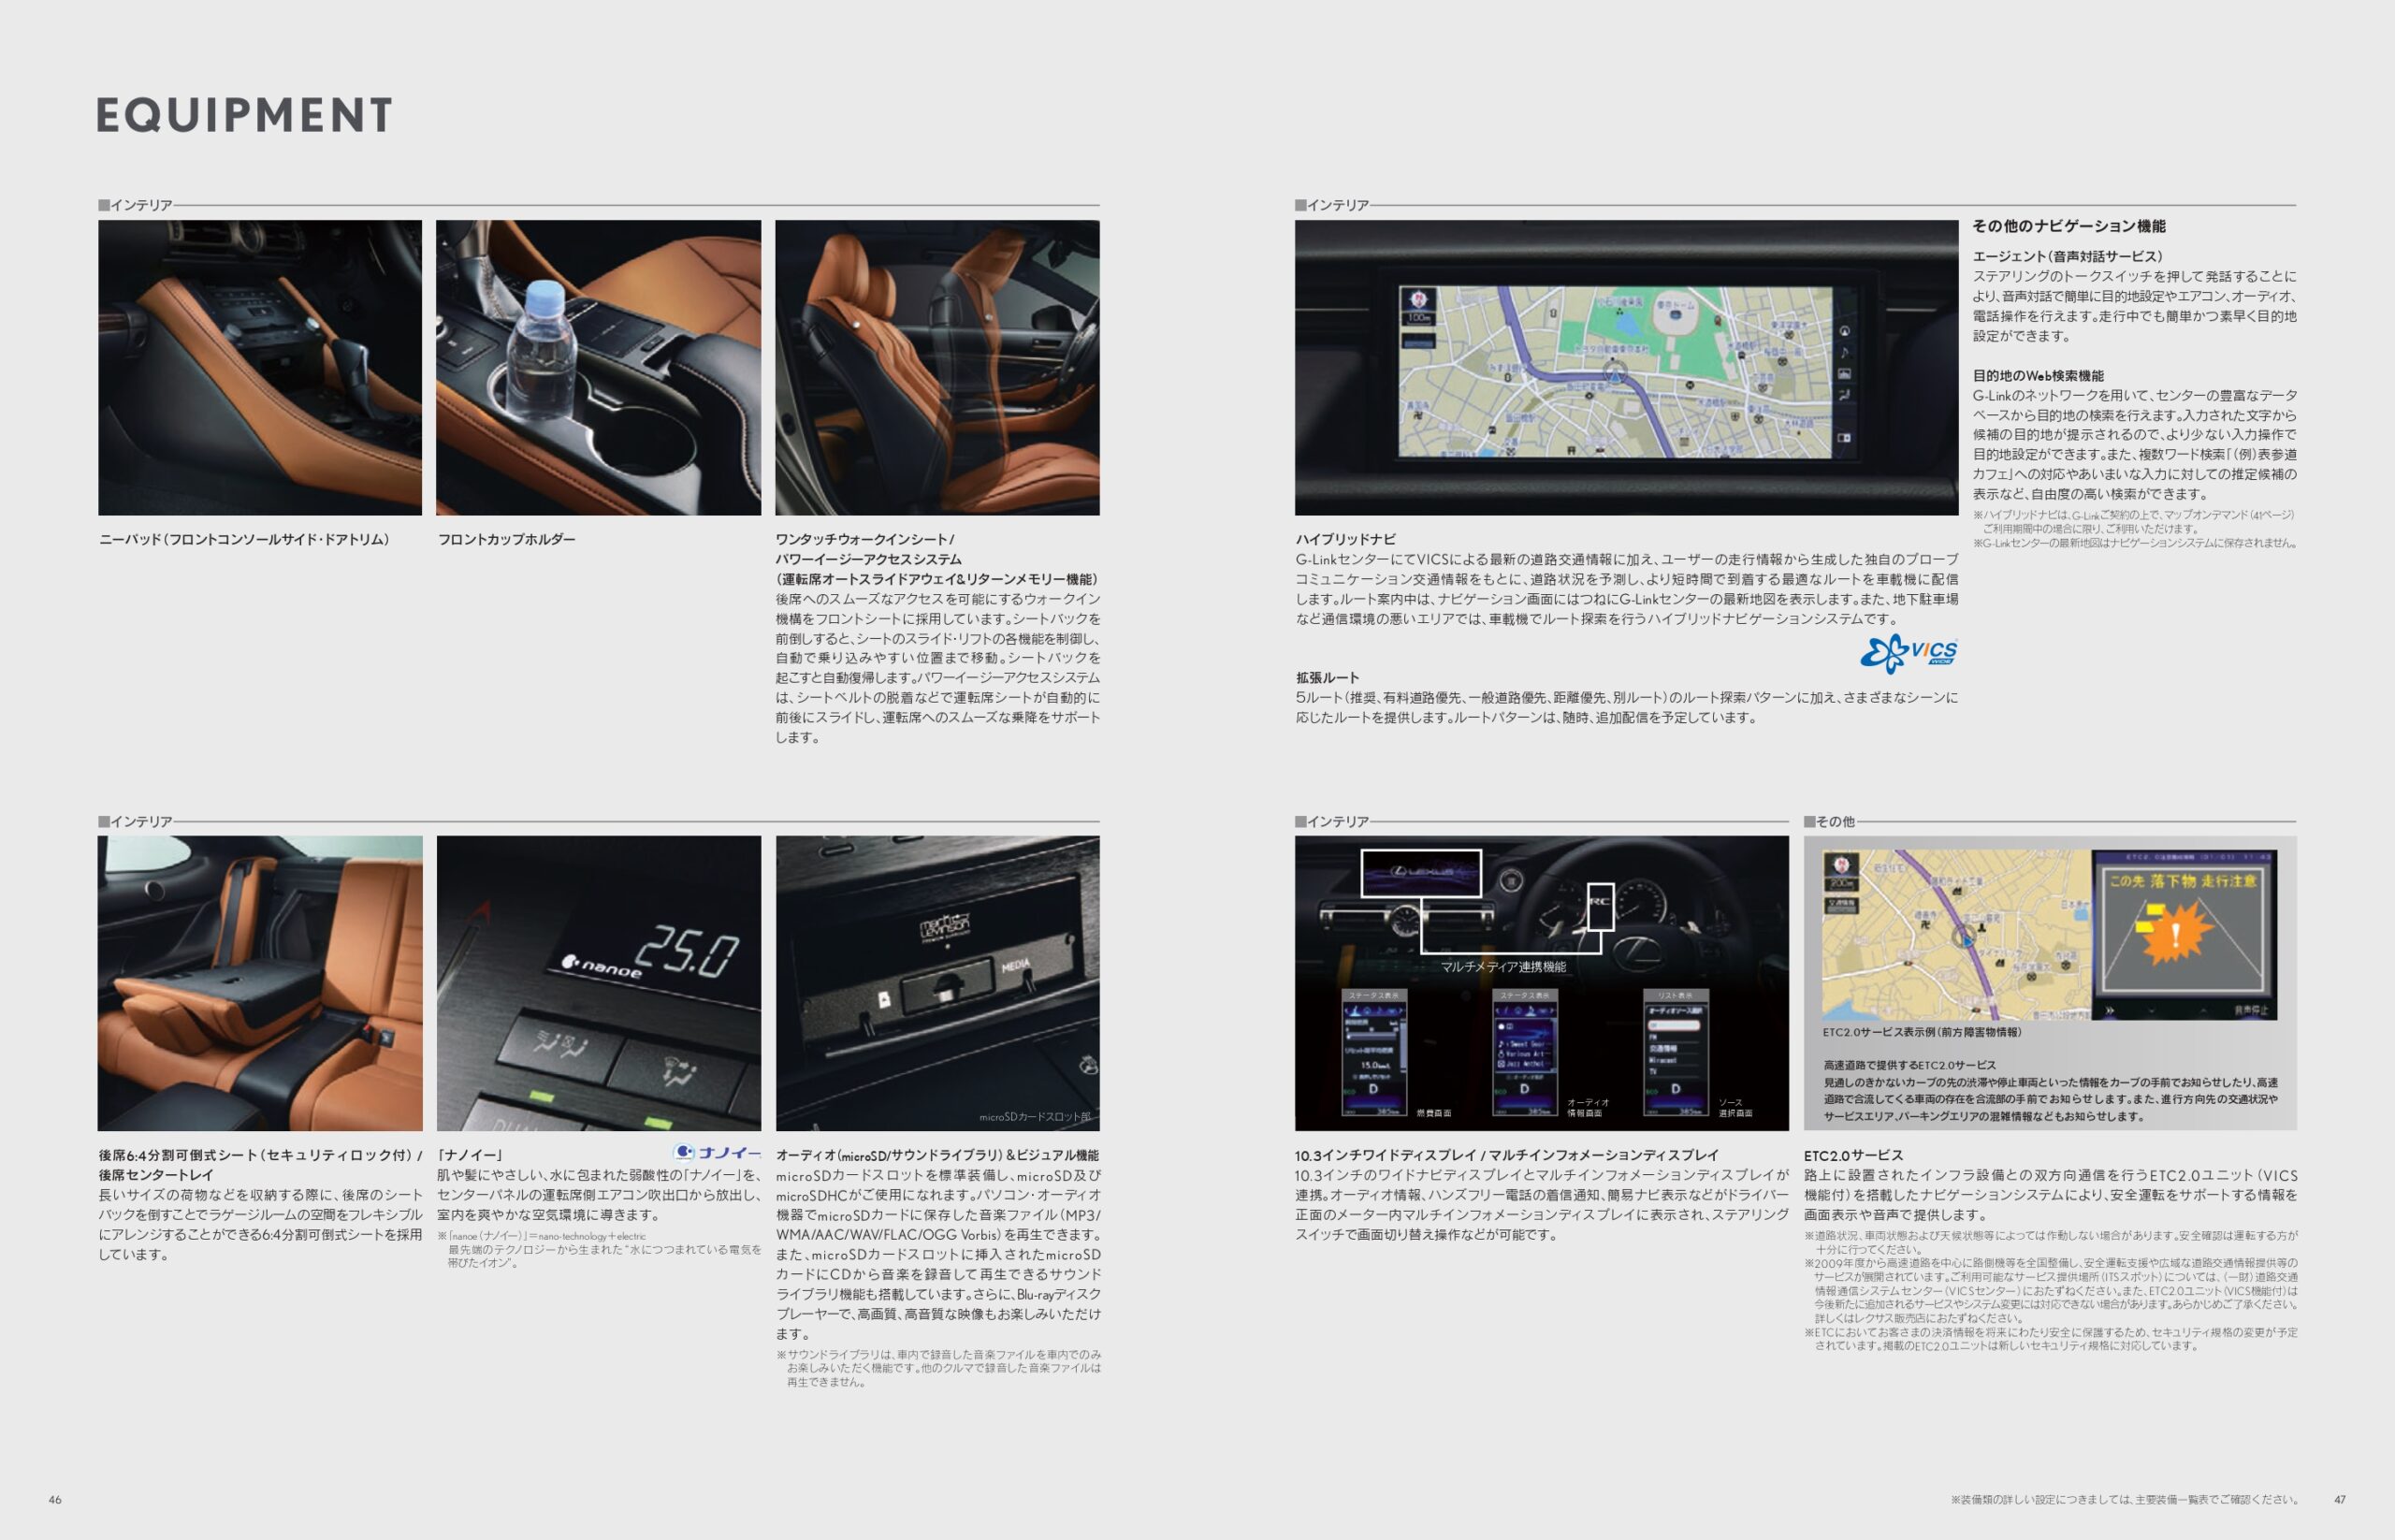This screenshot has width=2395, height=1540.
Task: Tap the seat climate icon on nav sidebar
Action: point(1844,395)
